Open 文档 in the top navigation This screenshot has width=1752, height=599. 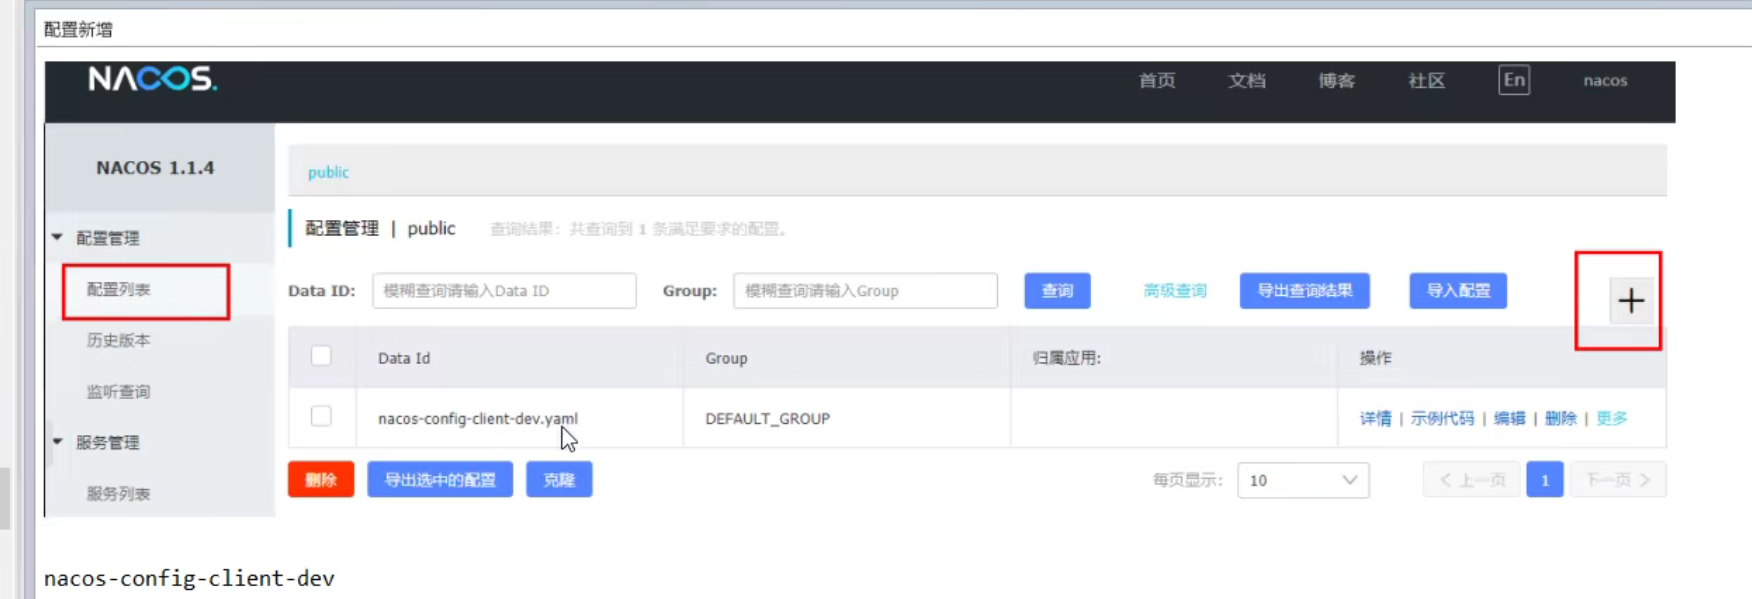(1247, 80)
